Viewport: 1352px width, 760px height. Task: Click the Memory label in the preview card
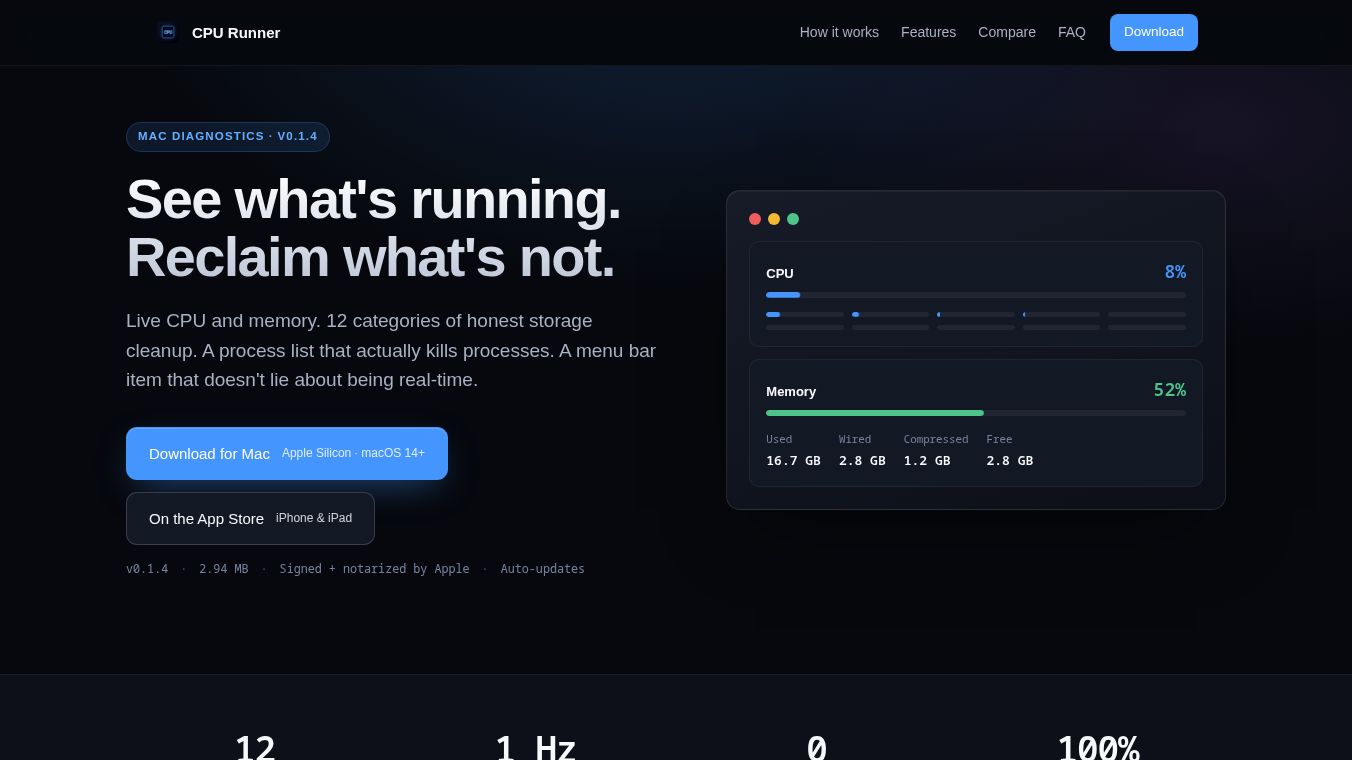coord(791,391)
